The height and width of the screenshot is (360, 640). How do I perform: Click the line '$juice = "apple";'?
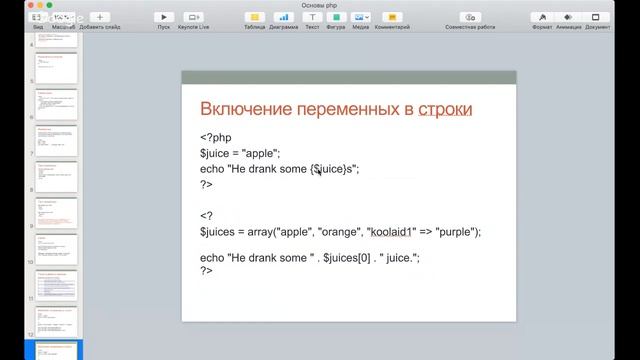(240, 153)
